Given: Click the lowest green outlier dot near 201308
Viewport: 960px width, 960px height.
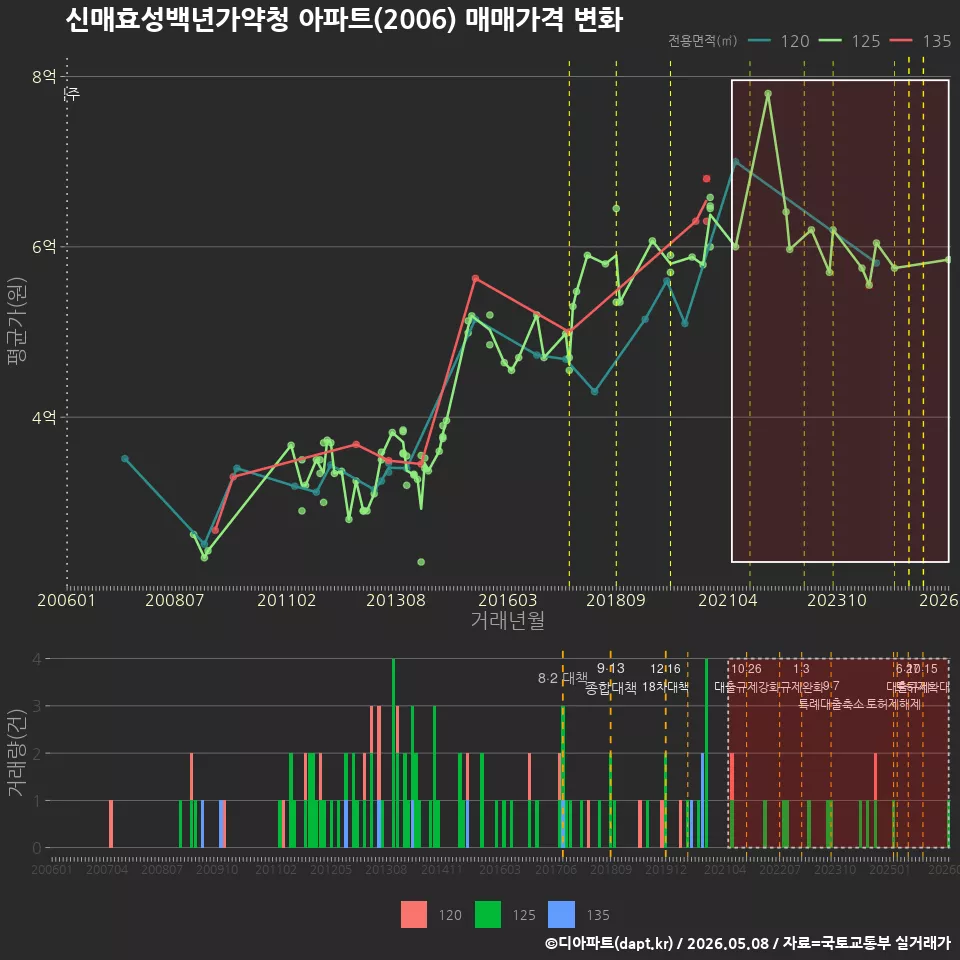Looking at the screenshot, I should 421,562.
